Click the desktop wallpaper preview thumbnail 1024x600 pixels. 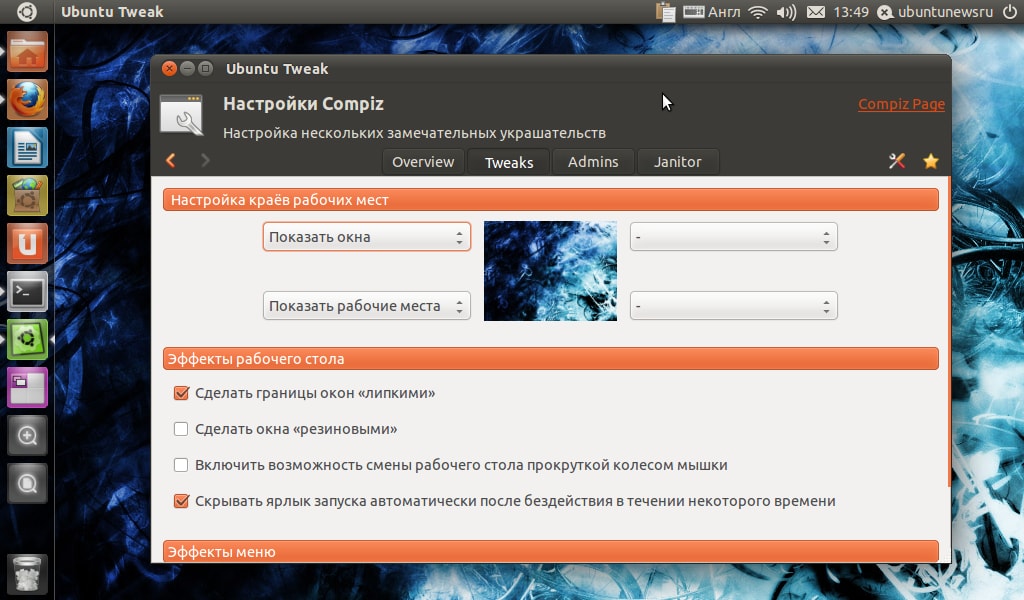(550, 271)
